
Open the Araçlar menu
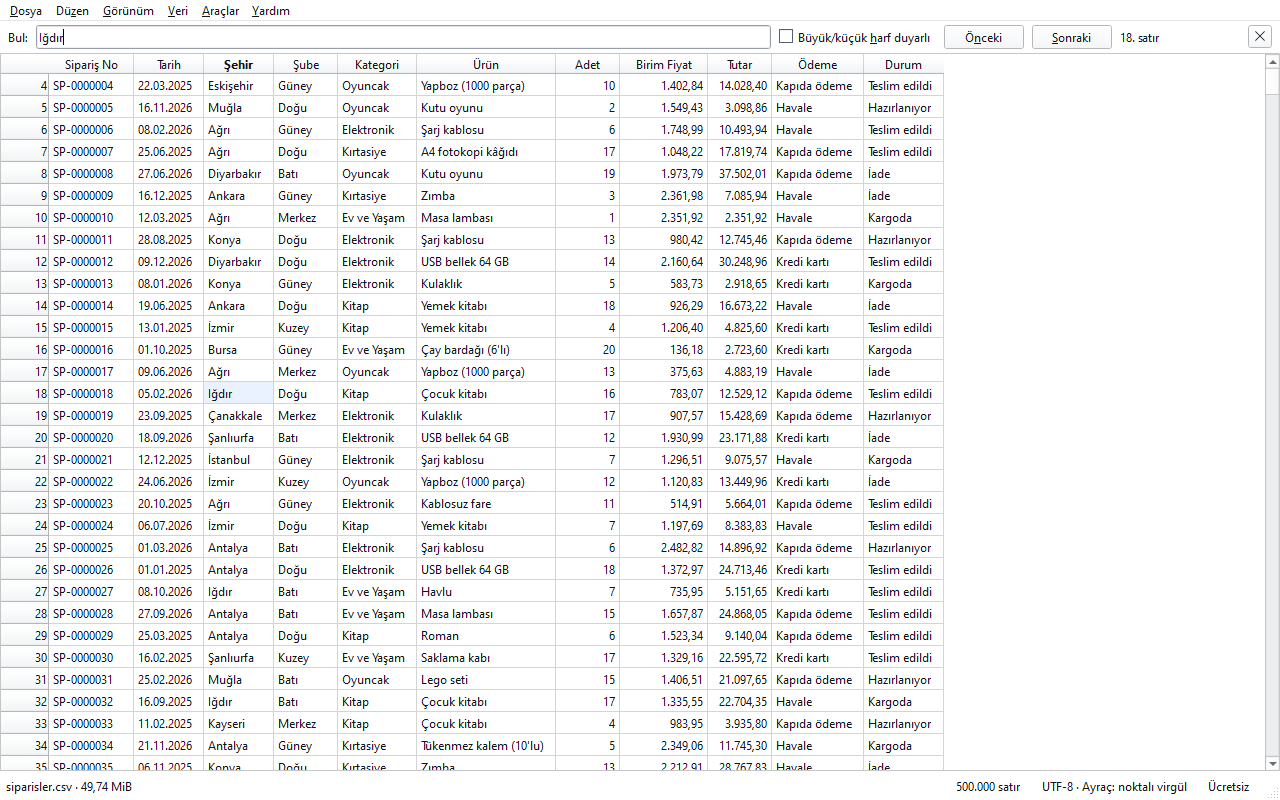(x=220, y=11)
